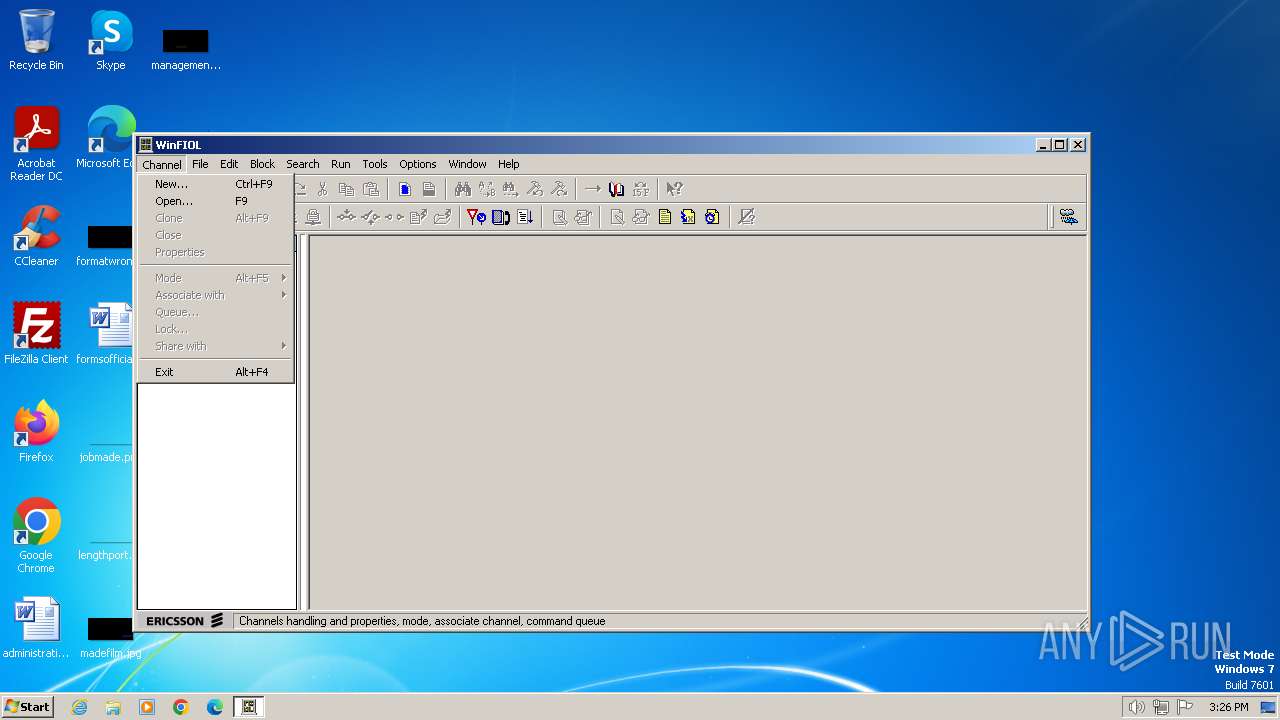Screen dimensions: 1280x720
Task: Click the Edit menu
Action: (229, 164)
